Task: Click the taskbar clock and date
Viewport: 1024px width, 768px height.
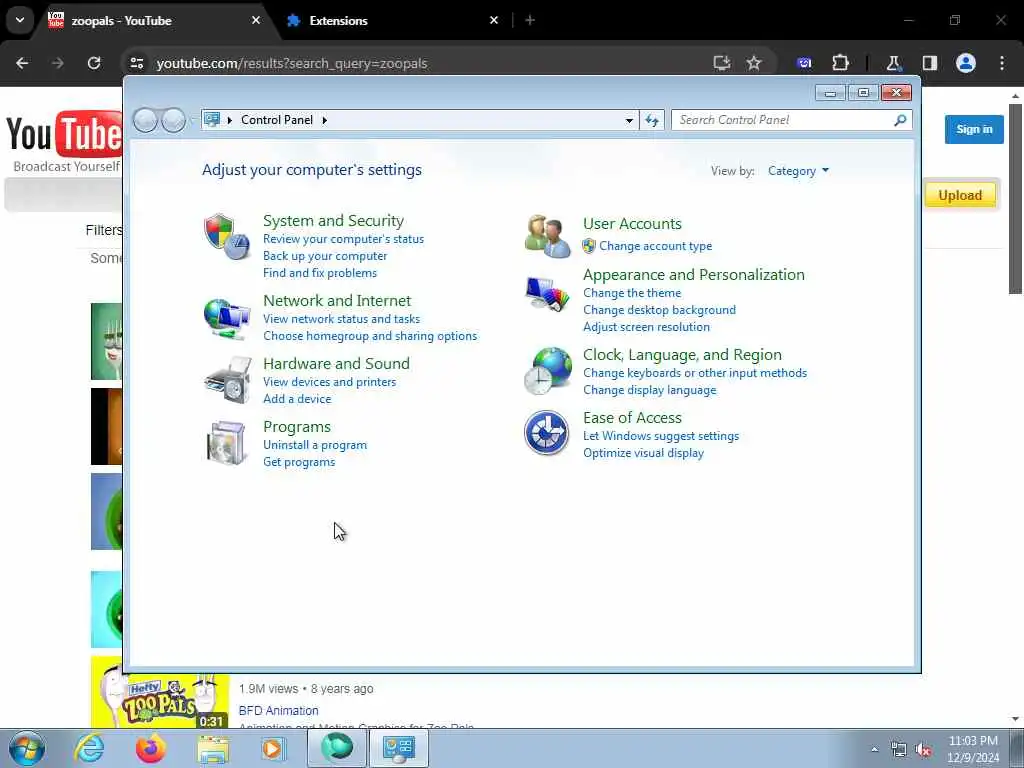Action: pos(973,749)
